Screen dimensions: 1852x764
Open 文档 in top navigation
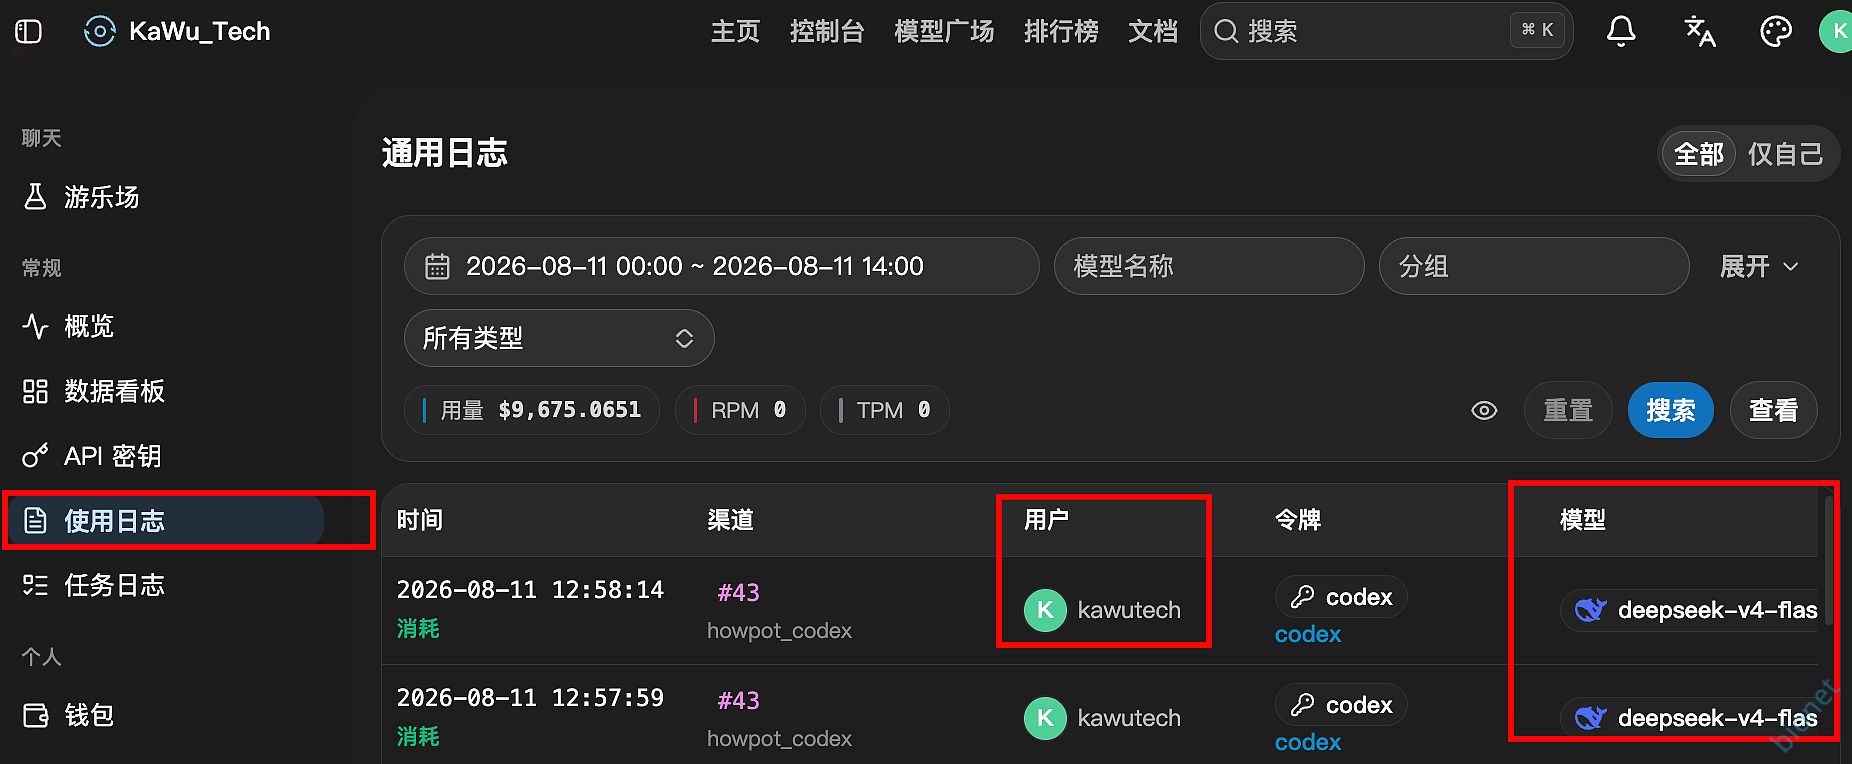pyautogui.click(x=1153, y=32)
